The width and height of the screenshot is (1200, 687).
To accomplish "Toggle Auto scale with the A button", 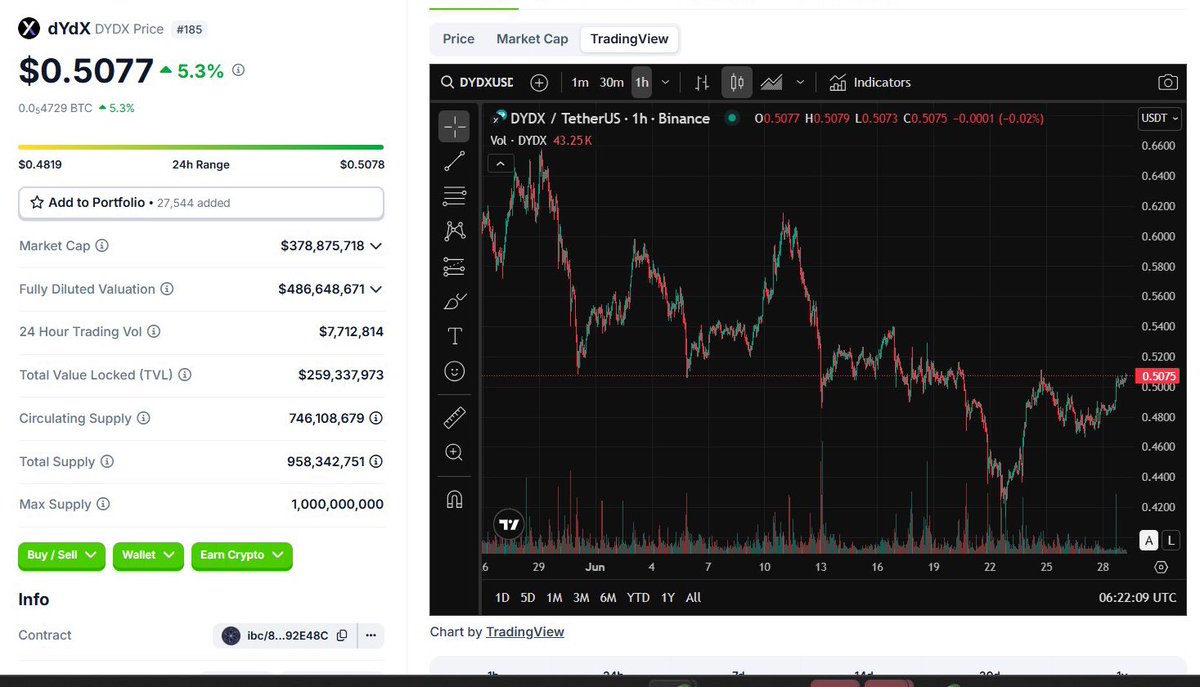I will 1149,541.
